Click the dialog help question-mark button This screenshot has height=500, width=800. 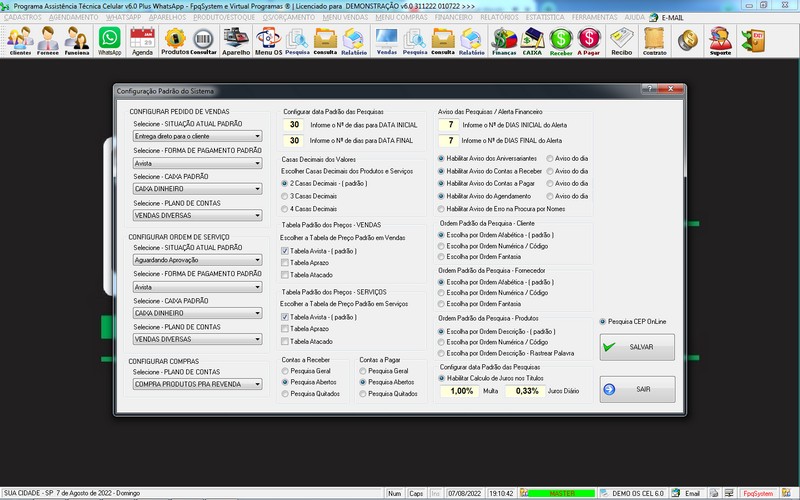coord(649,89)
